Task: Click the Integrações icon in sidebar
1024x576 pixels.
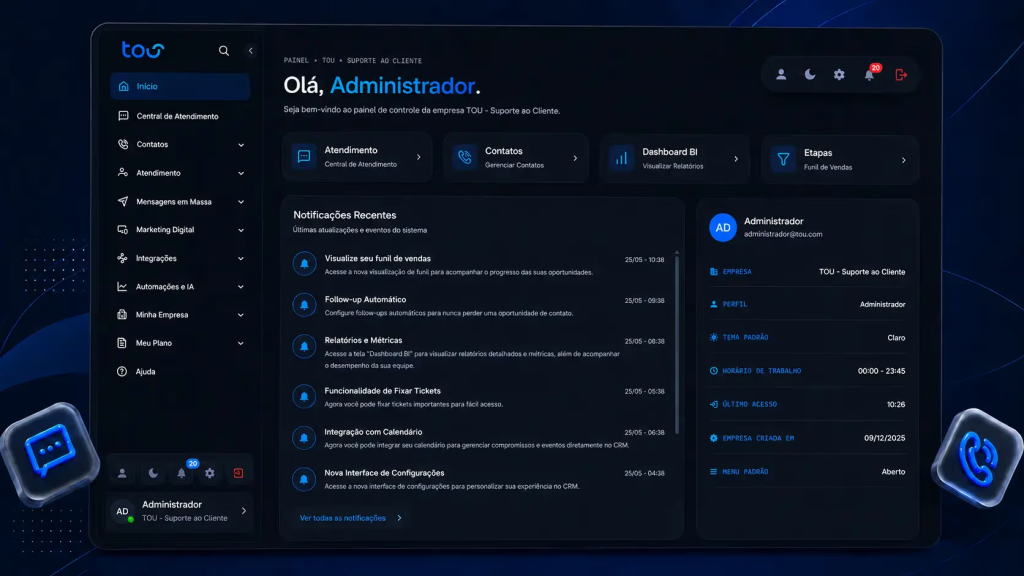Action: click(x=122, y=258)
